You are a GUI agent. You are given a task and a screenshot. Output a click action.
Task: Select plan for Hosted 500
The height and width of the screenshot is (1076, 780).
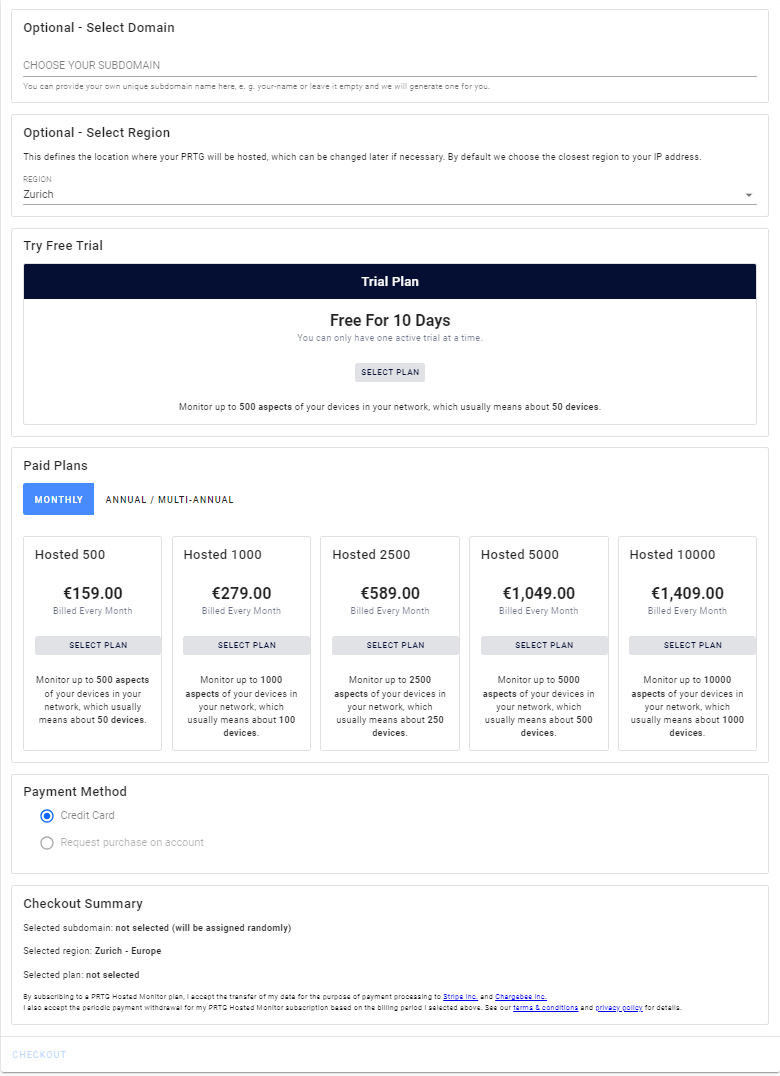coord(98,645)
